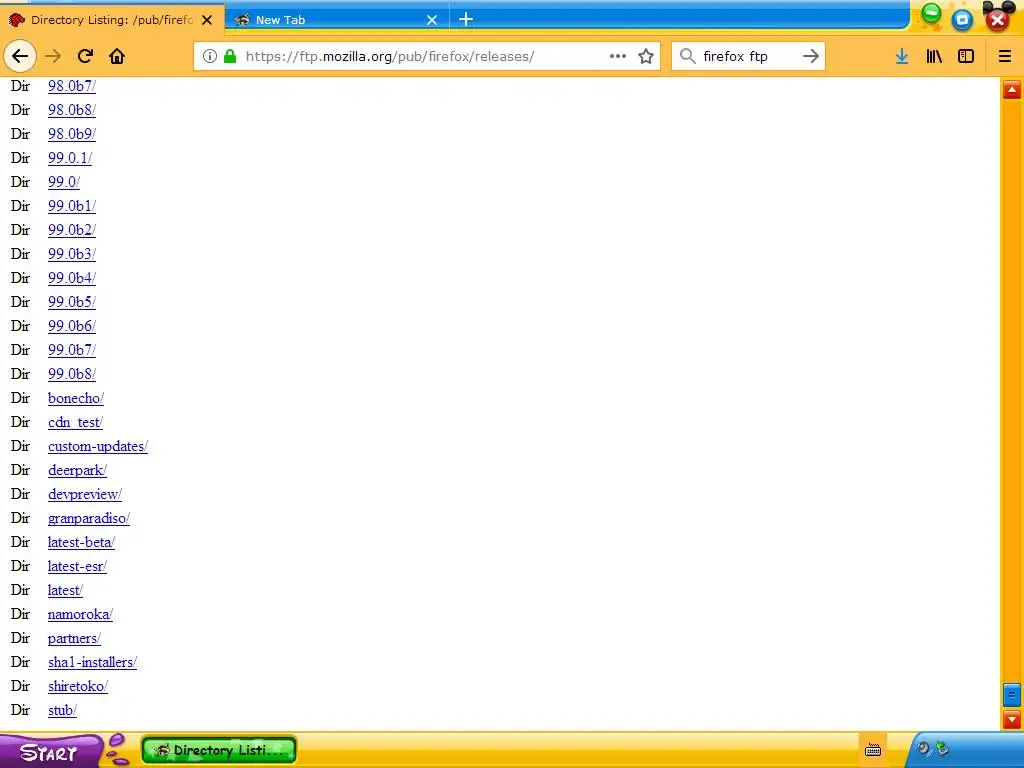The height and width of the screenshot is (768, 1024).
Task: Go to partners/ directory
Action: click(x=74, y=638)
